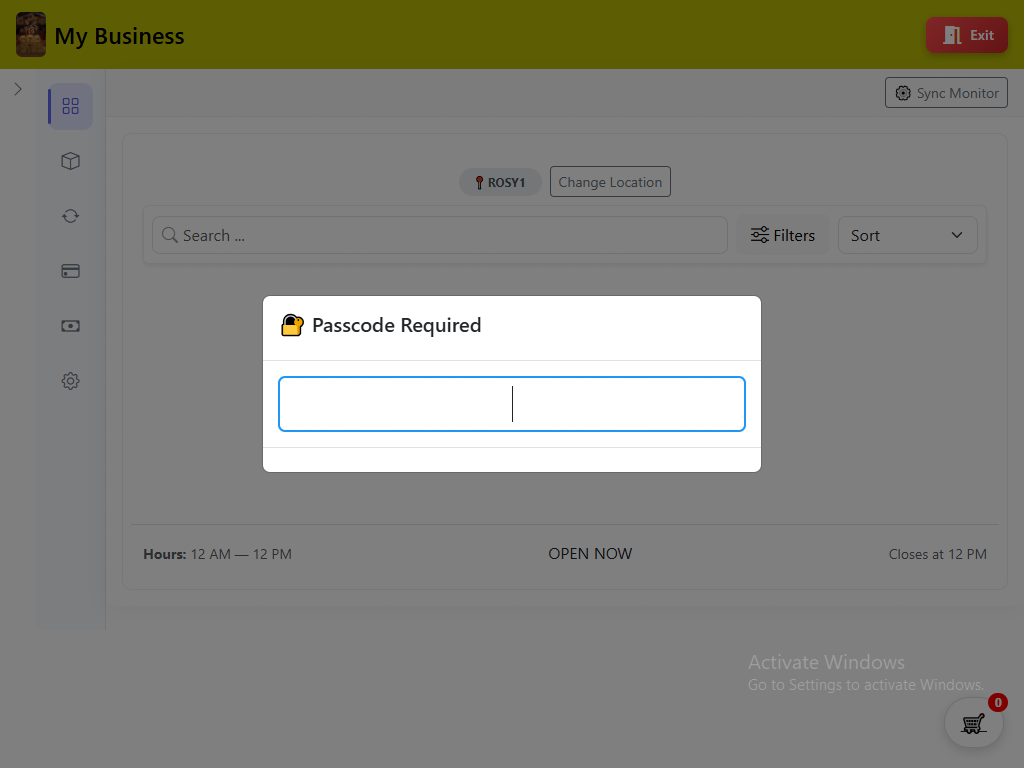The height and width of the screenshot is (768, 1024).
Task: Open the settings gear icon in sidebar
Action: click(x=71, y=381)
